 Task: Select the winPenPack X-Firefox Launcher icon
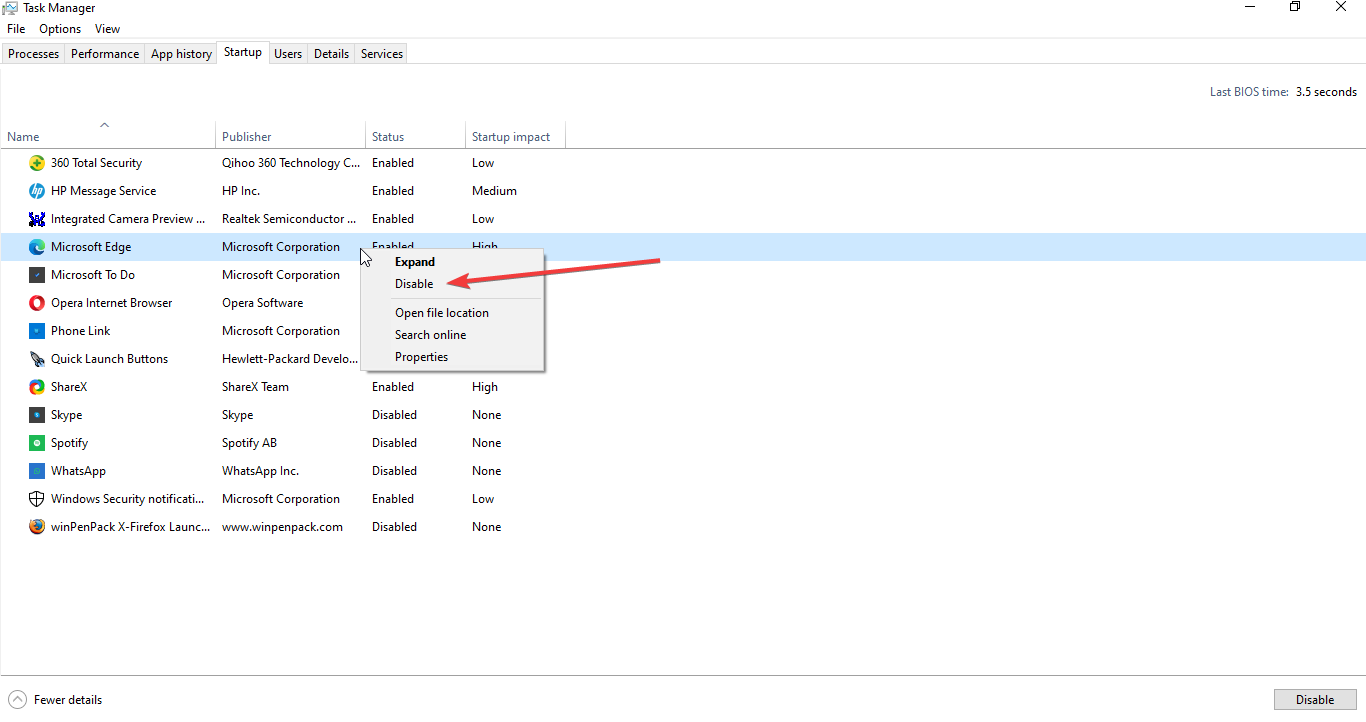click(x=37, y=526)
